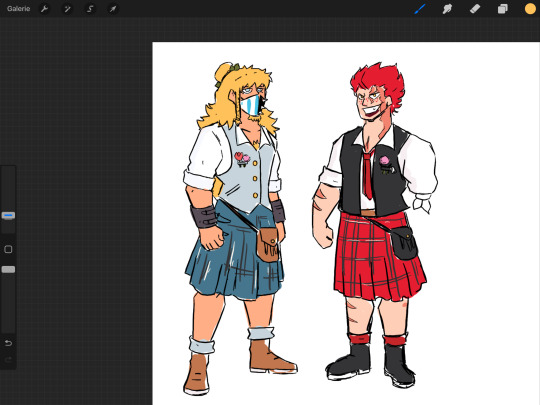The image size is (540, 405).
Task: Activate the Transform arrow tool
Action: [113, 9]
